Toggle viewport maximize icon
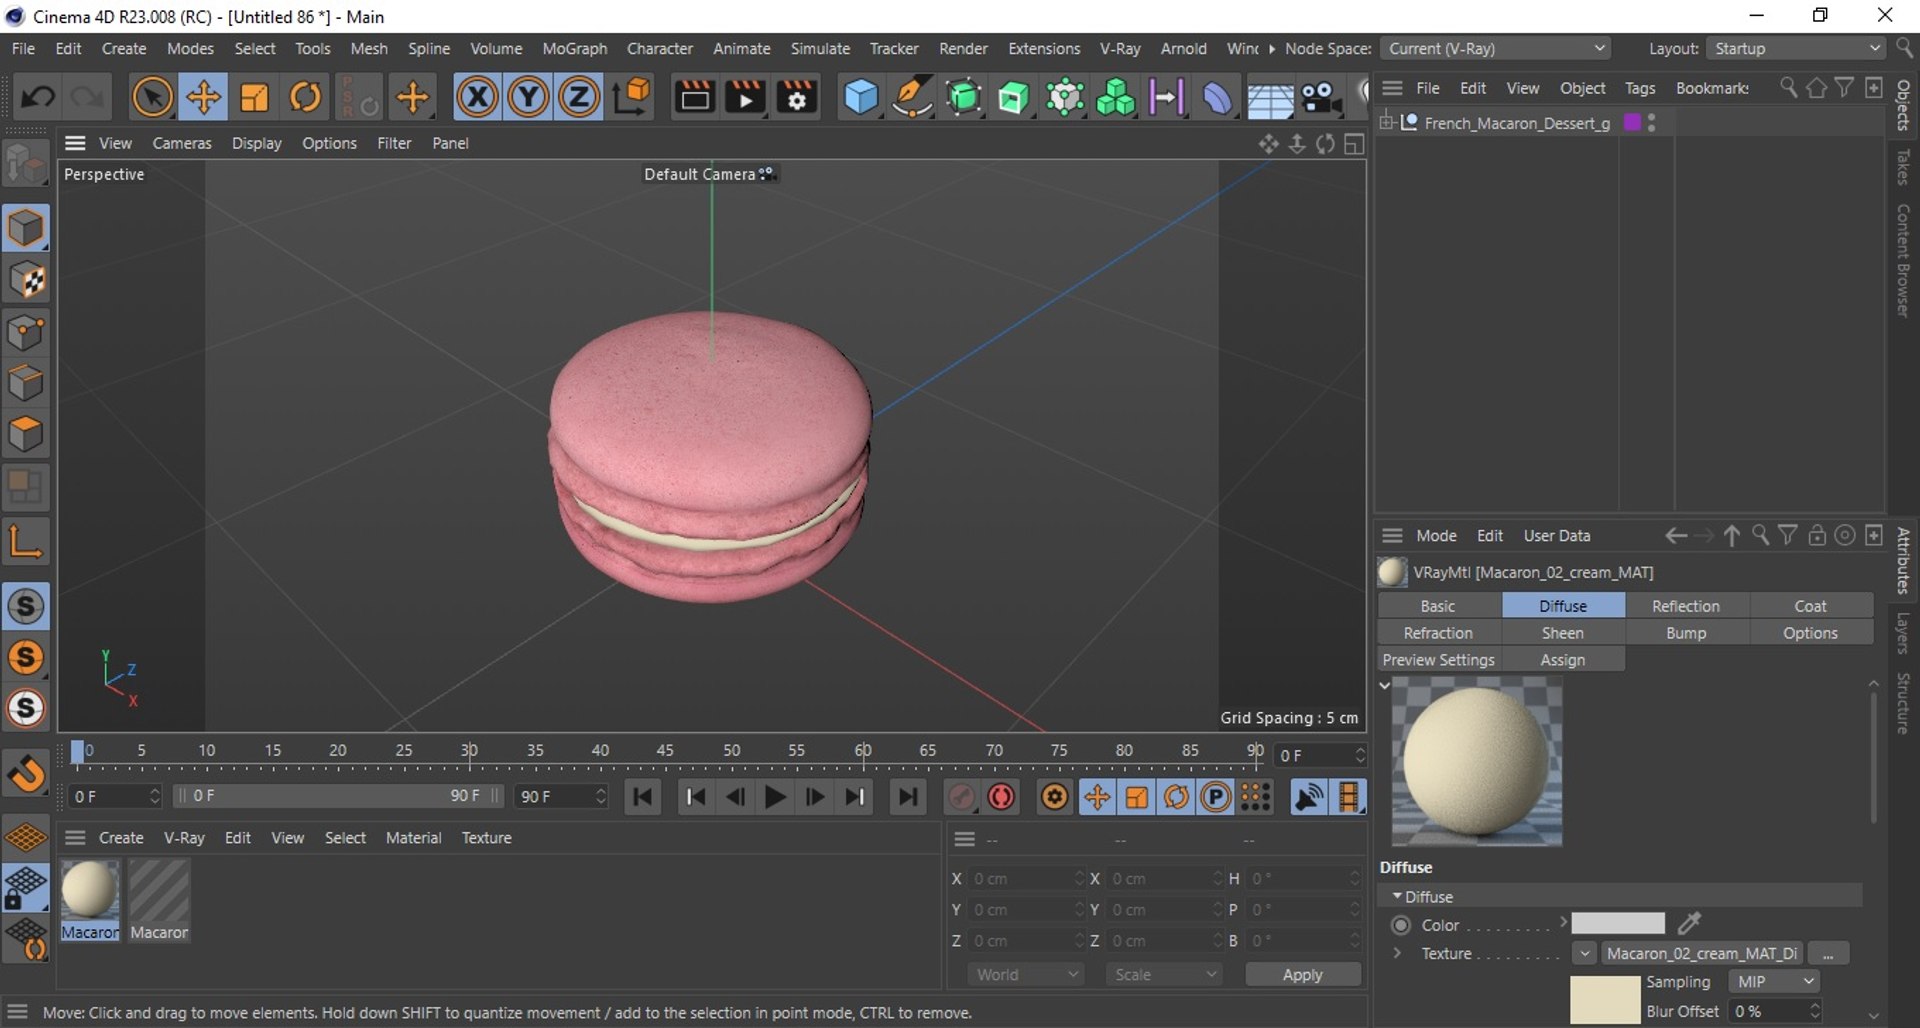 coord(1354,144)
